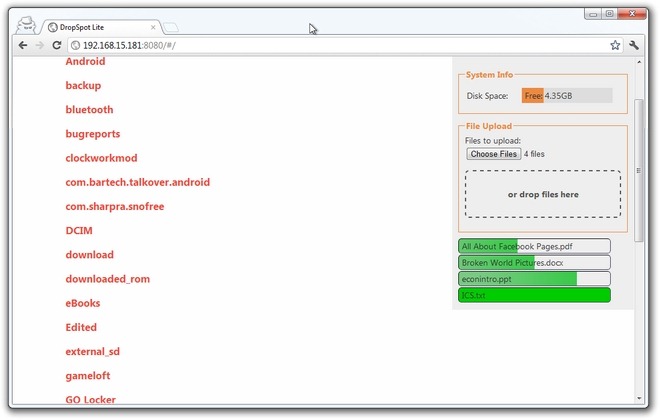The image size is (660, 420).
Task: Open the eBooks folder
Action: pyautogui.click(x=83, y=303)
